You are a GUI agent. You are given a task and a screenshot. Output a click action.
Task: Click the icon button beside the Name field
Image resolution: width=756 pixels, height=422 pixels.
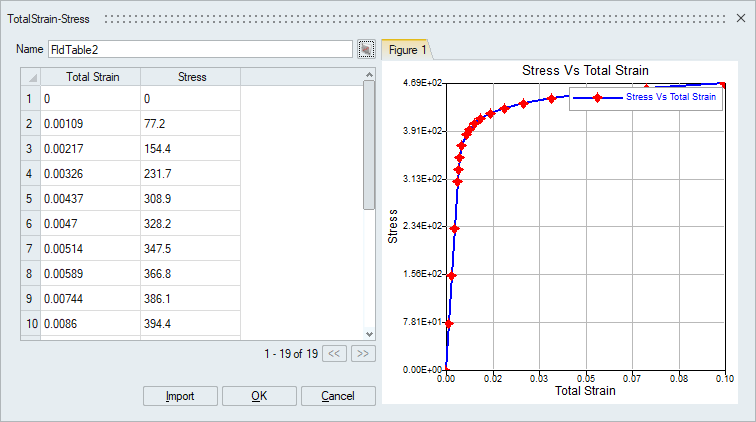(366, 49)
